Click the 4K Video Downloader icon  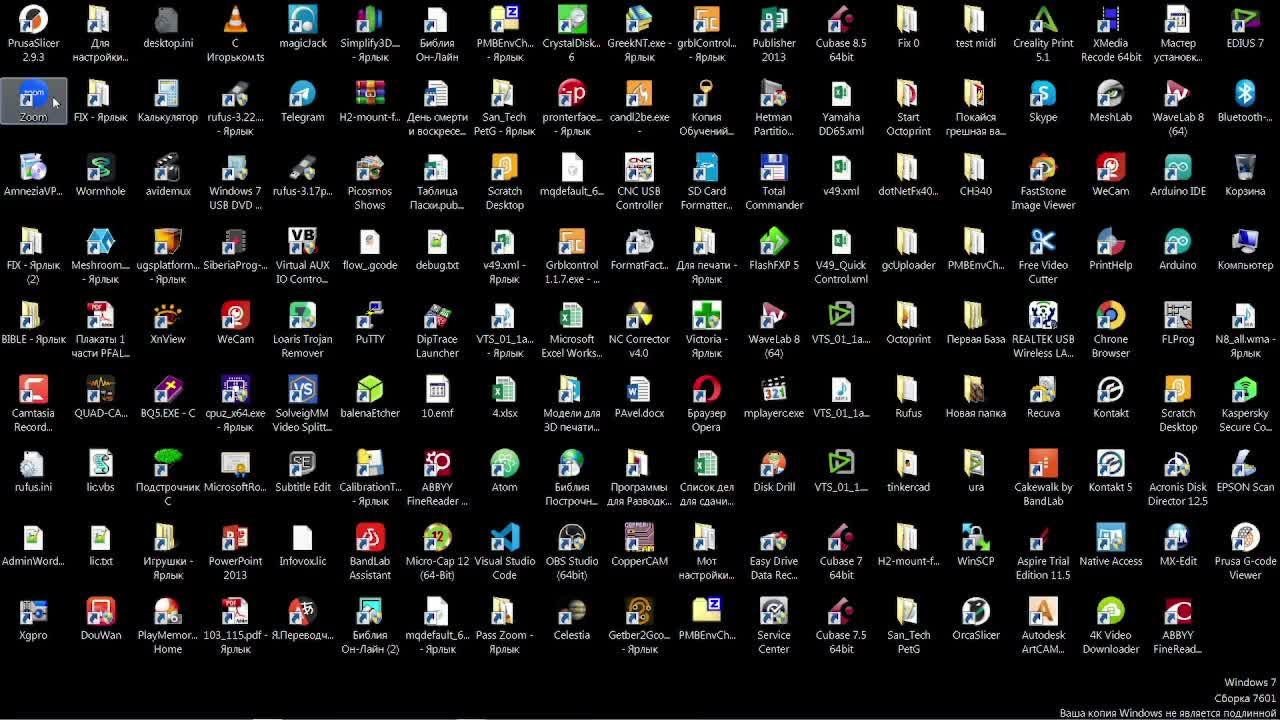[1110, 611]
